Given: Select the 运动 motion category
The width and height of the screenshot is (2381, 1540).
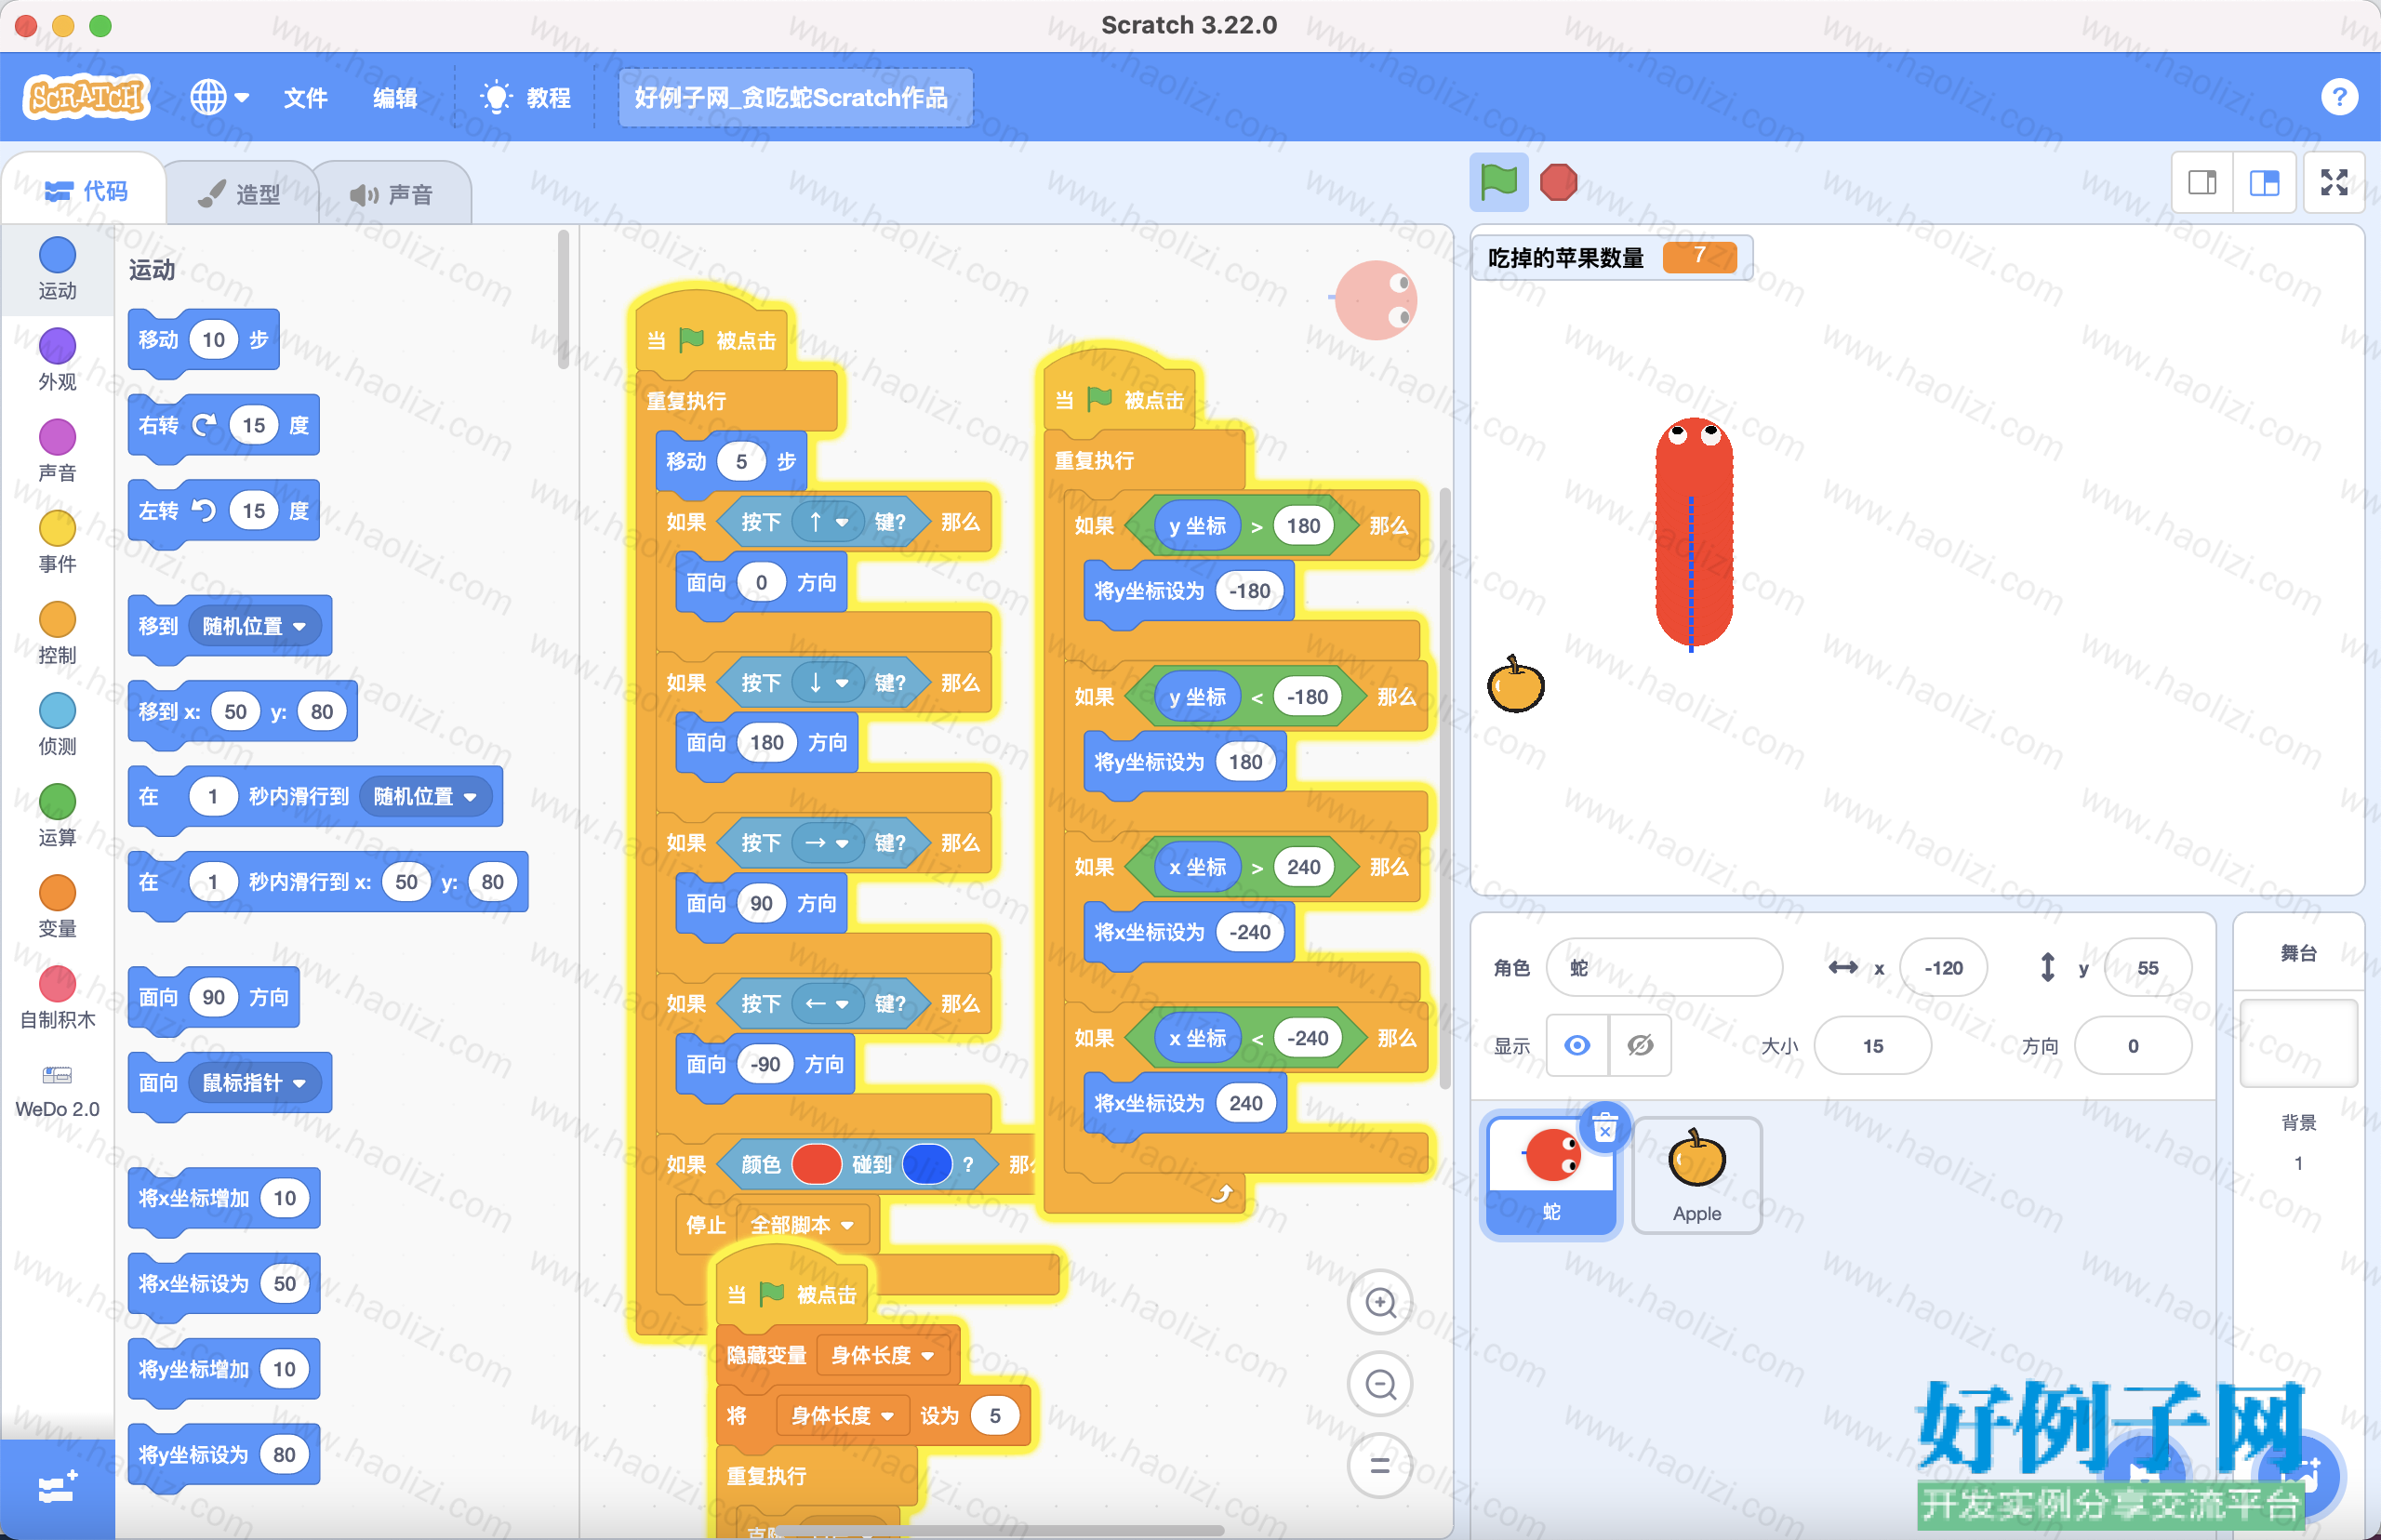Looking at the screenshot, I should [x=57, y=269].
